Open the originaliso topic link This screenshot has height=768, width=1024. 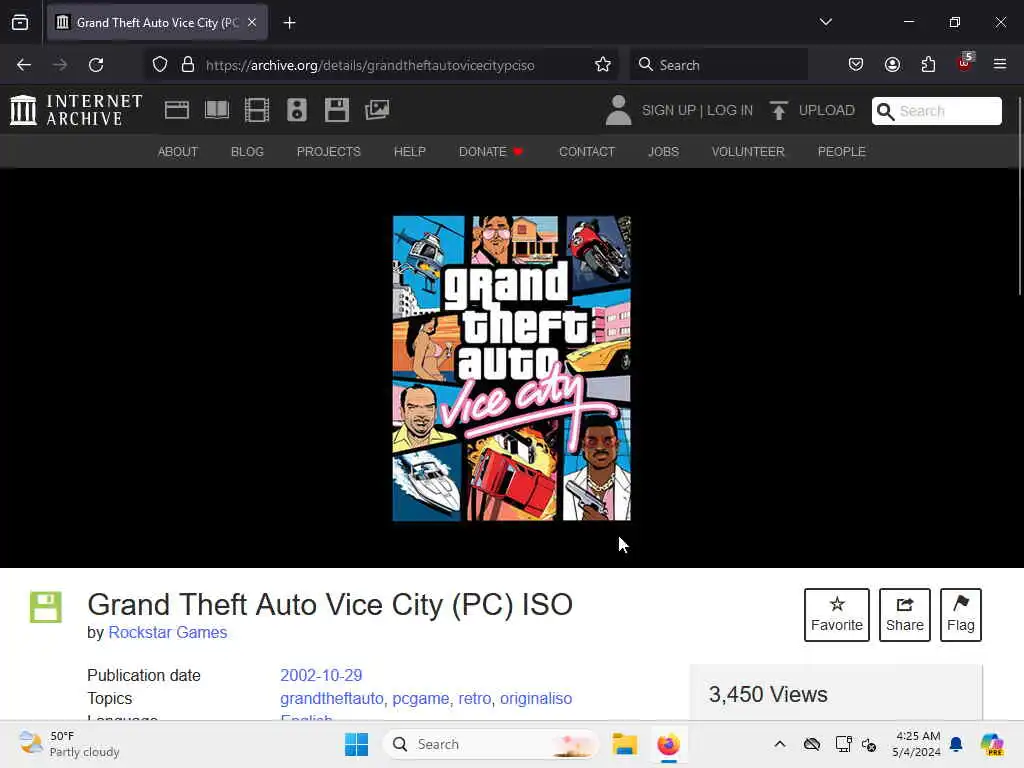(x=536, y=698)
